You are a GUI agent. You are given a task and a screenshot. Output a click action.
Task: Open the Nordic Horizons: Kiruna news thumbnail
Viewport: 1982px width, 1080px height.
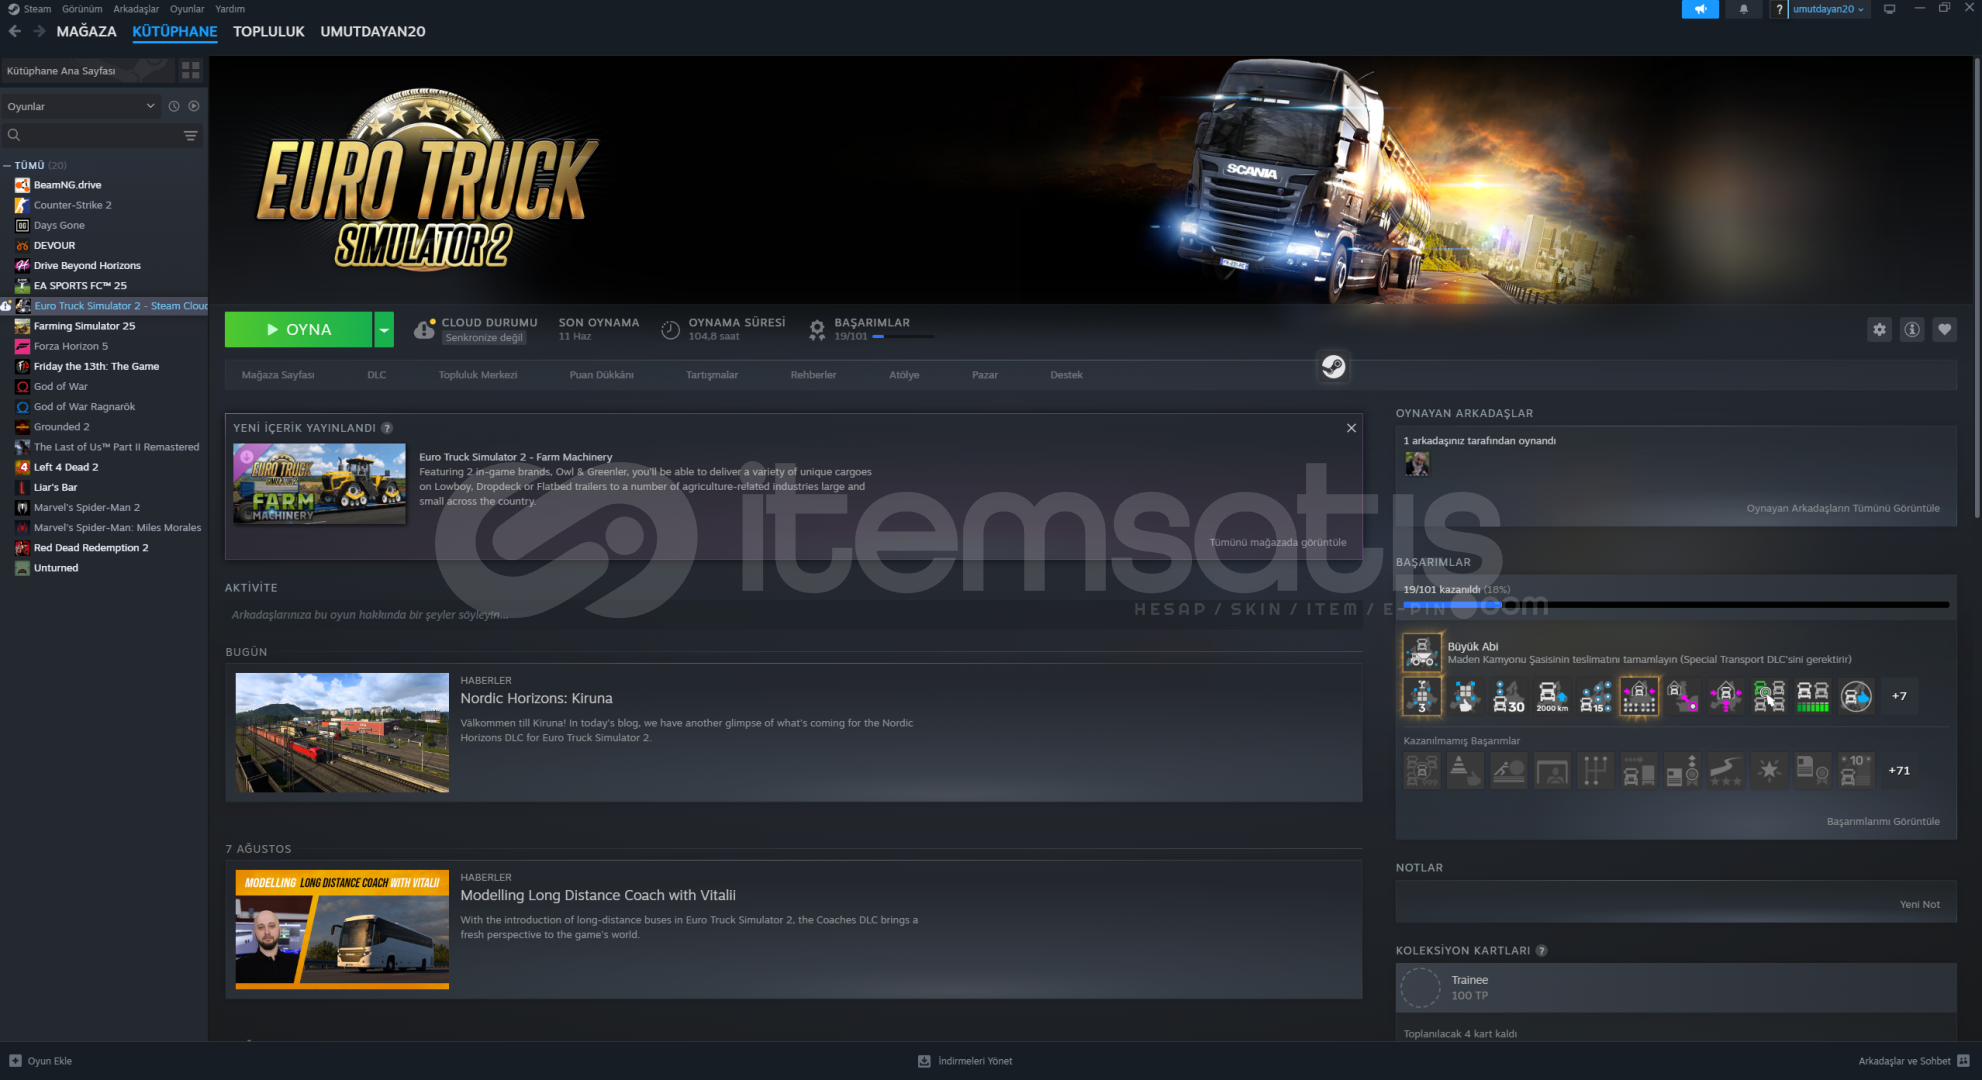tap(342, 733)
